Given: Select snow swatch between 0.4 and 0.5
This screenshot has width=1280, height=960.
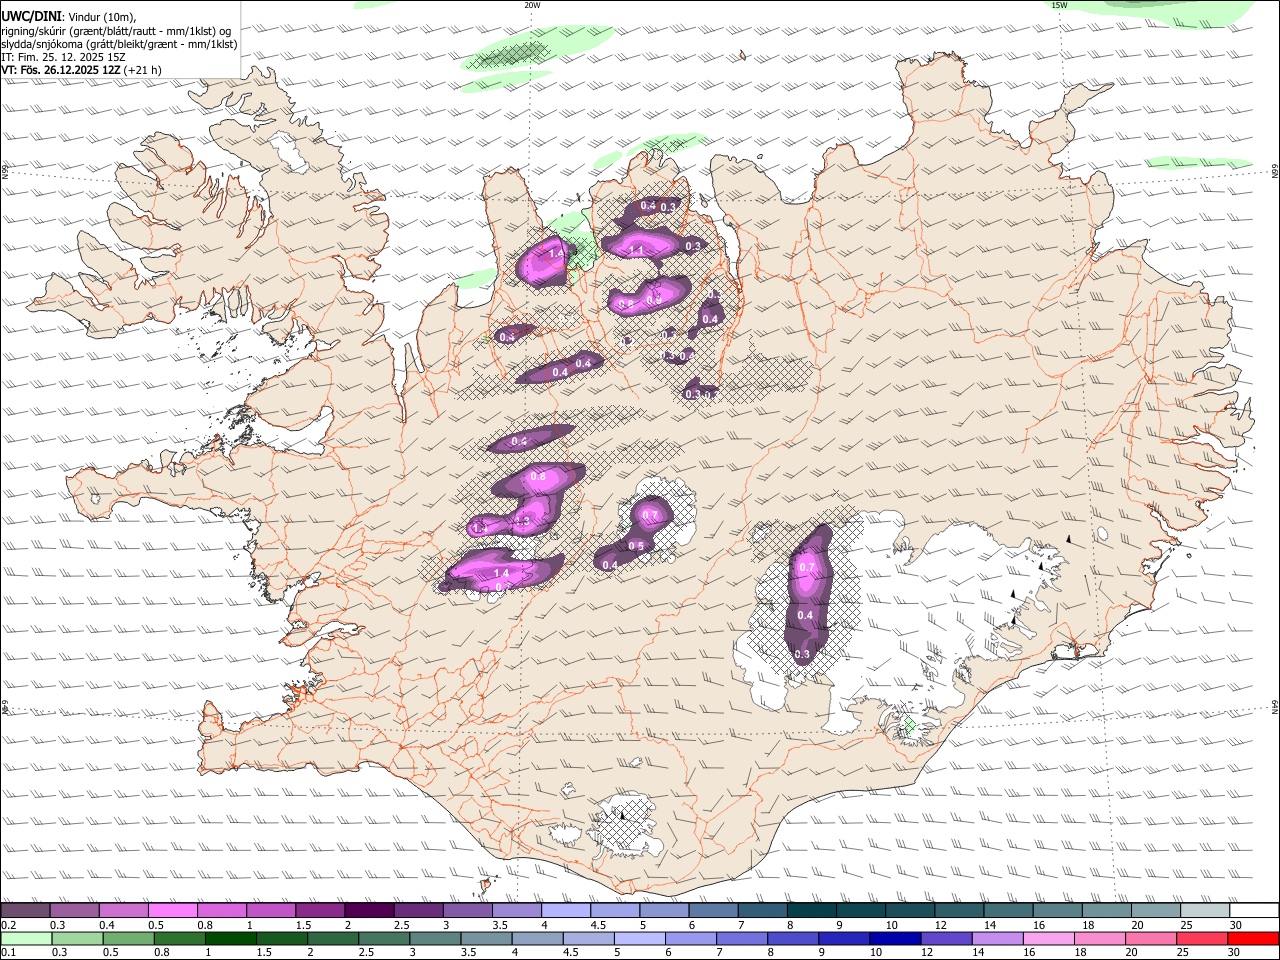Looking at the screenshot, I should (123, 911).
